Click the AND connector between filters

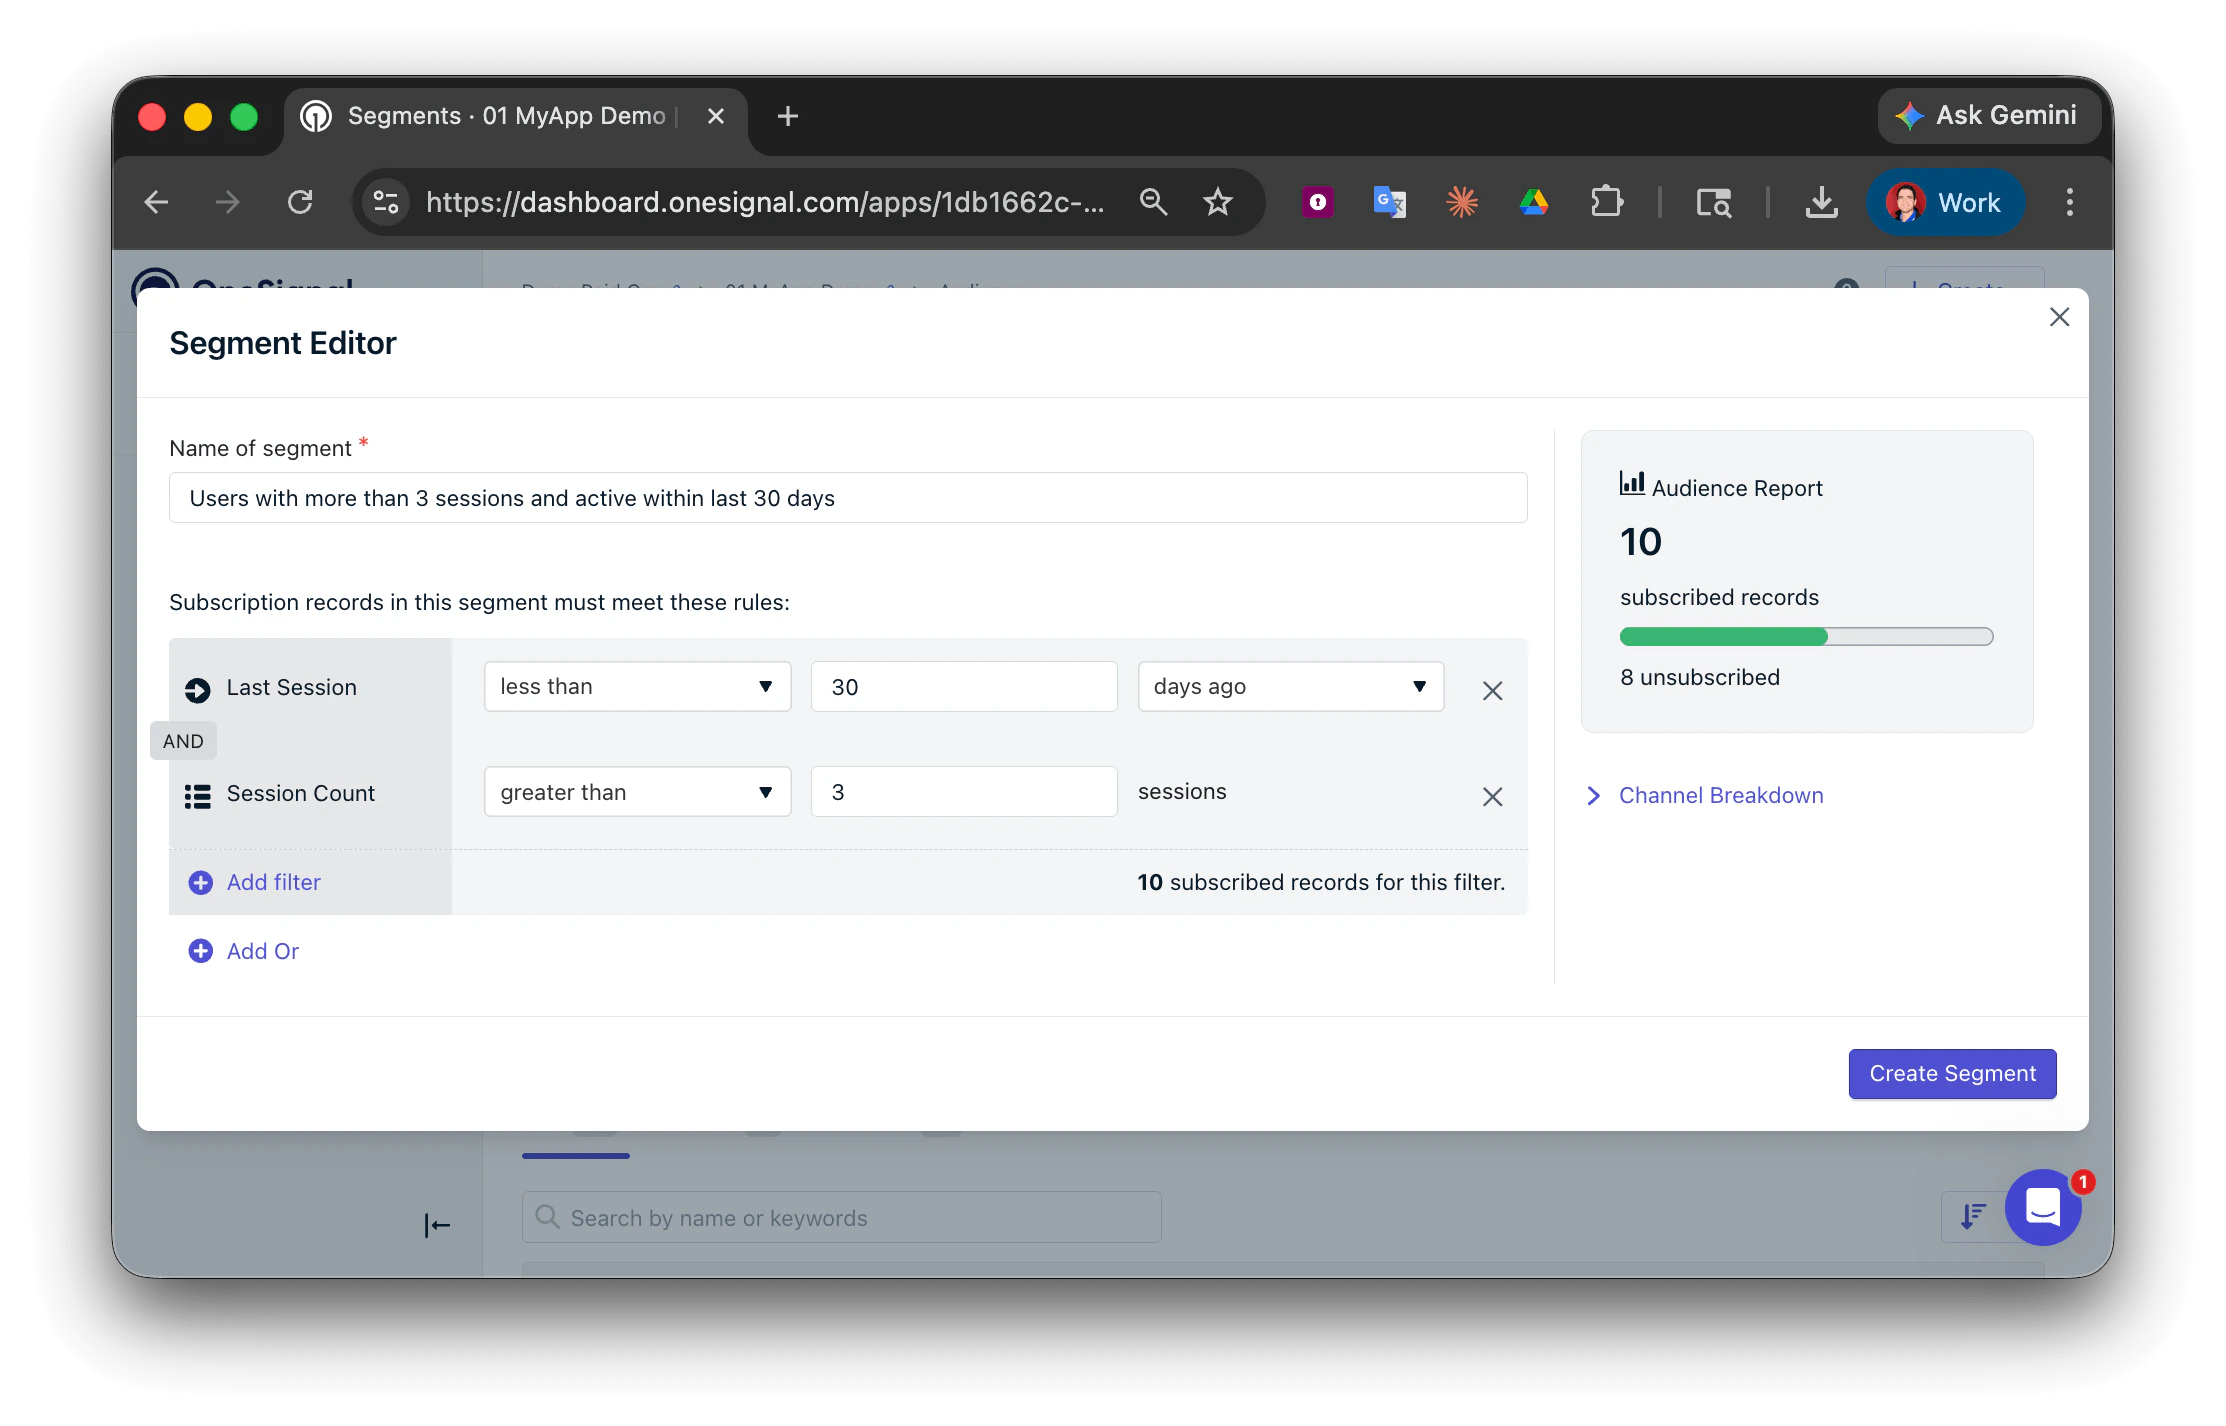click(183, 741)
